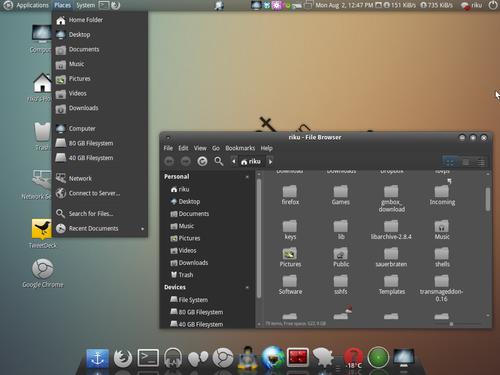This screenshot has width=500, height=375.
Task: Select the gmbox_download folder
Action: 391,199
